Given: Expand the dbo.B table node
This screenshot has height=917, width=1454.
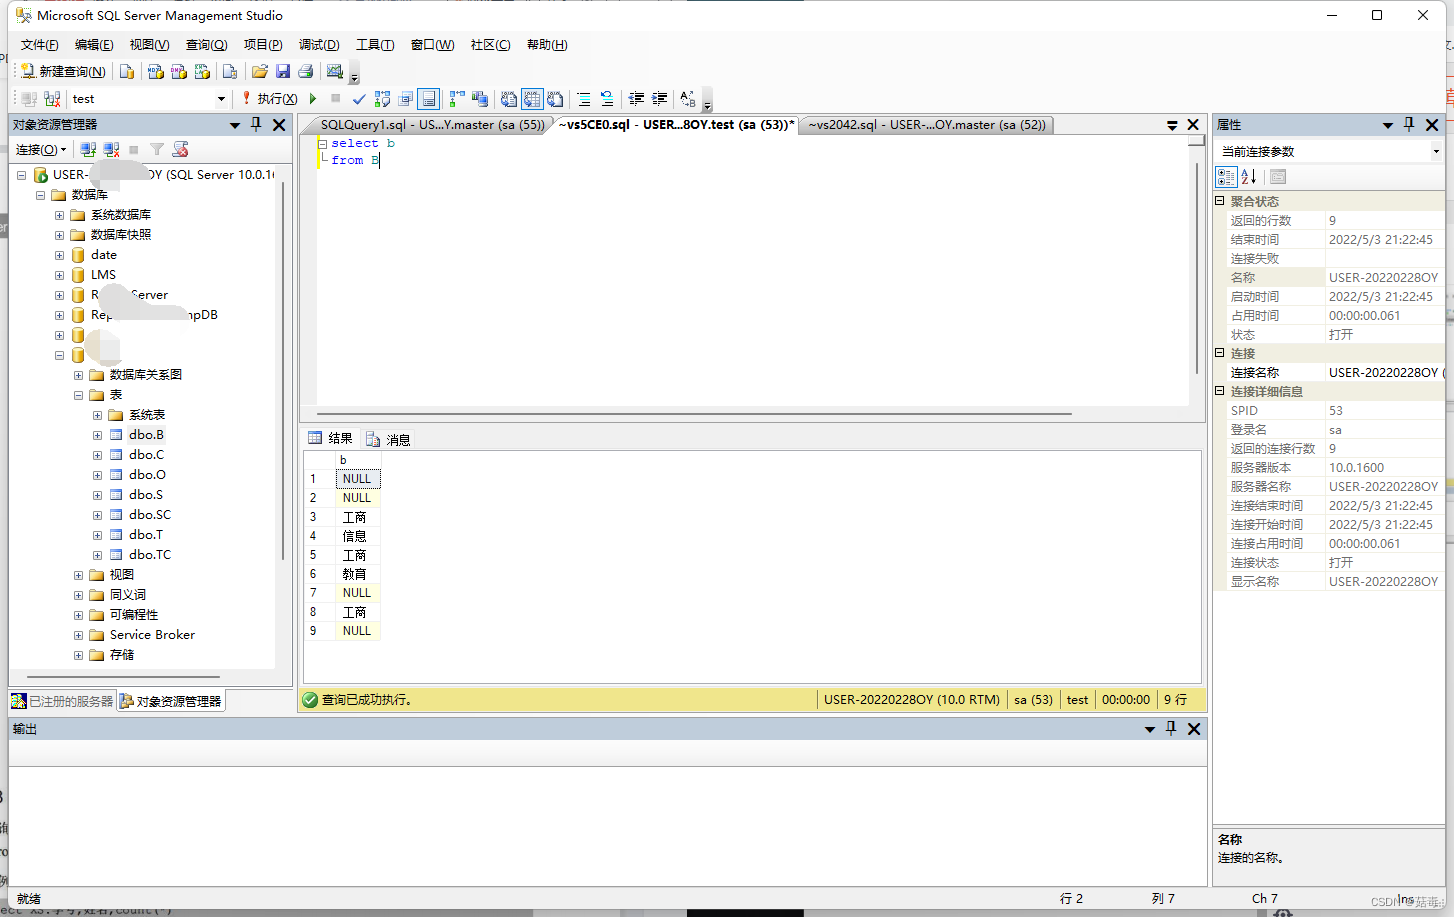Looking at the screenshot, I should 97,435.
